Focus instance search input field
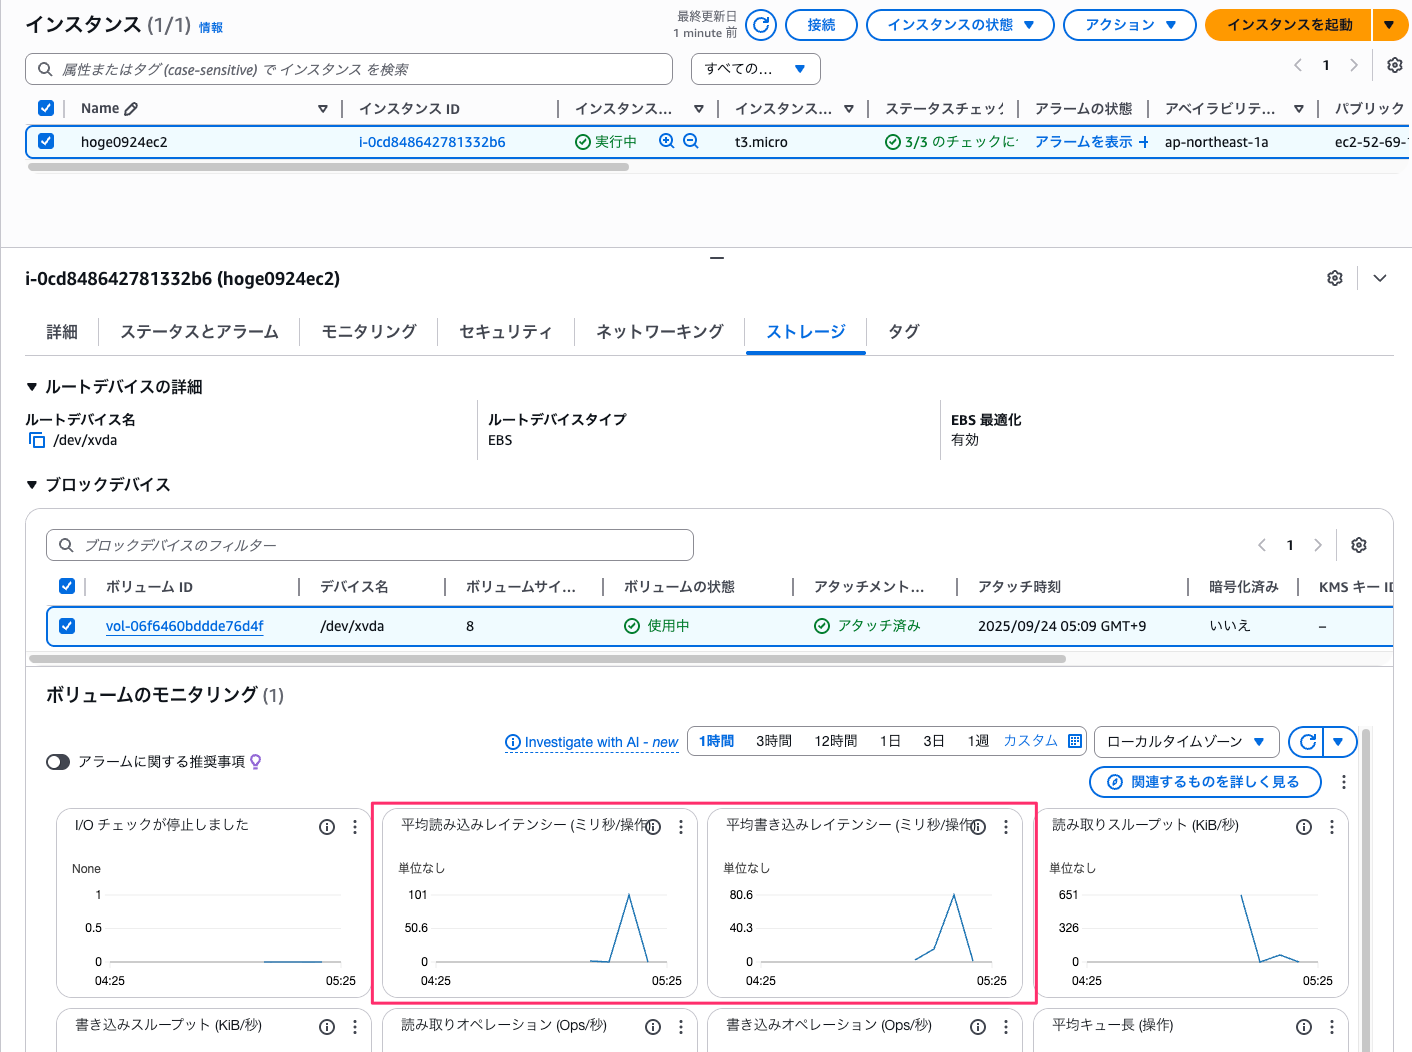 (349, 69)
